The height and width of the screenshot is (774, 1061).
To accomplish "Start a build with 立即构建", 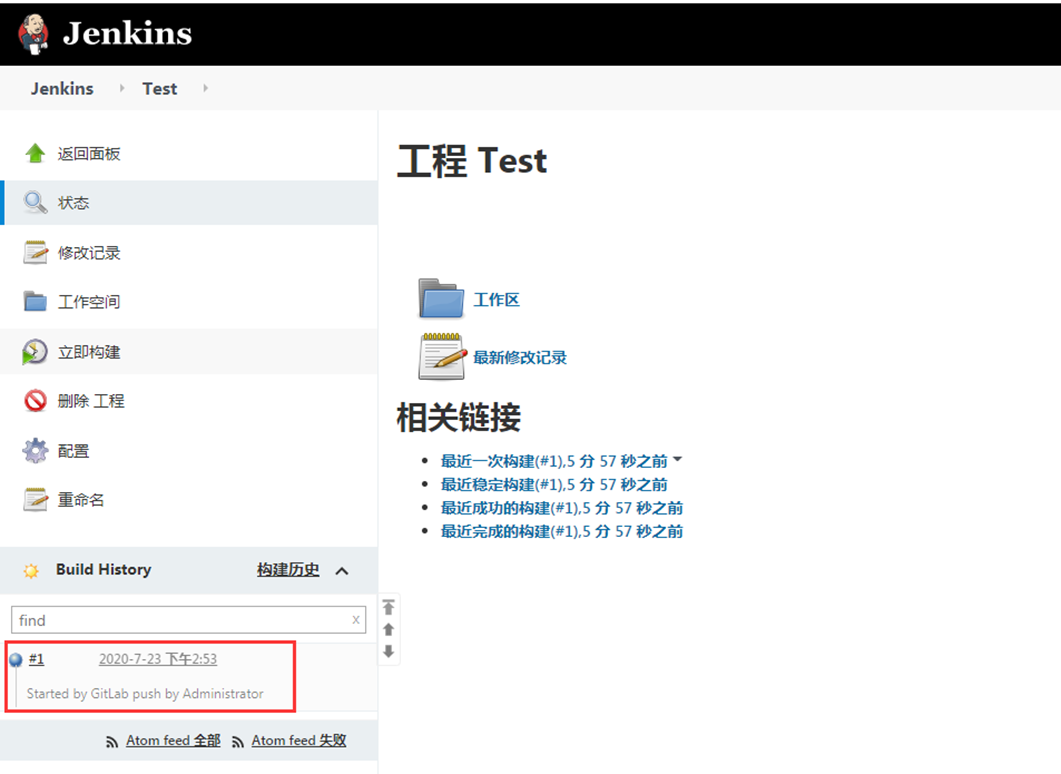I will (89, 352).
